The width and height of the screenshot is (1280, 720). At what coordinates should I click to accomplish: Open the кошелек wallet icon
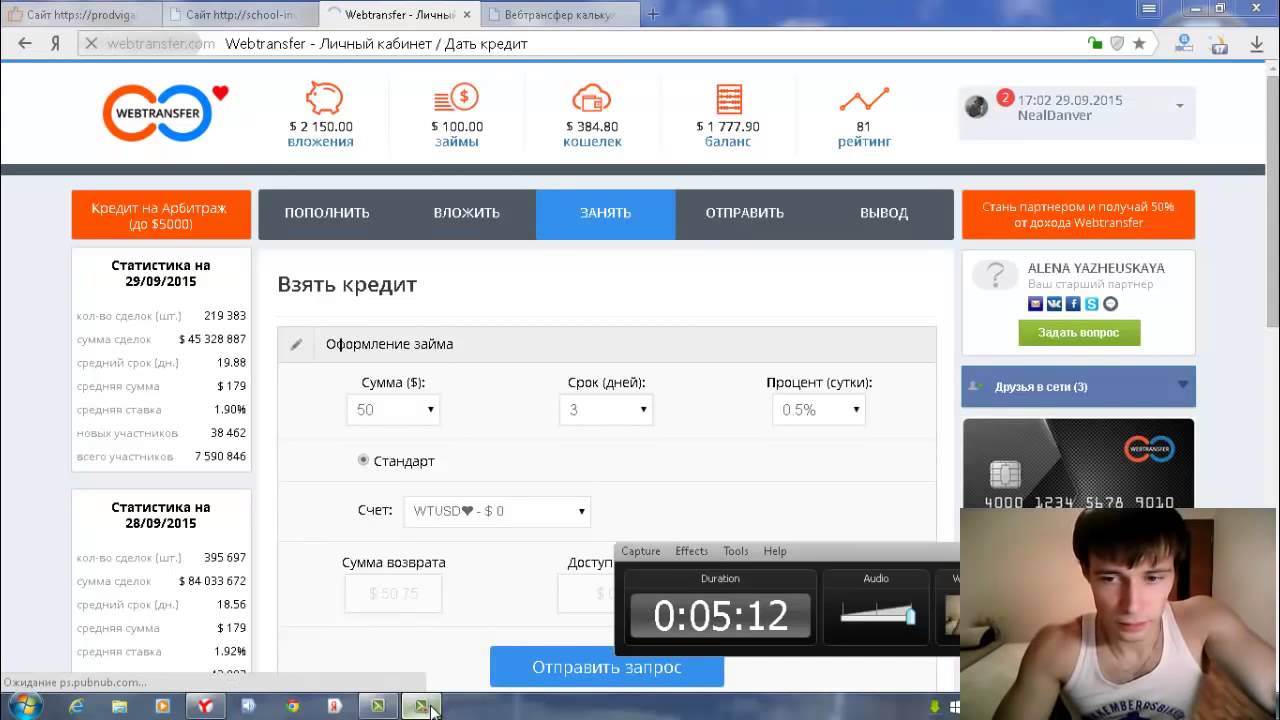click(592, 99)
